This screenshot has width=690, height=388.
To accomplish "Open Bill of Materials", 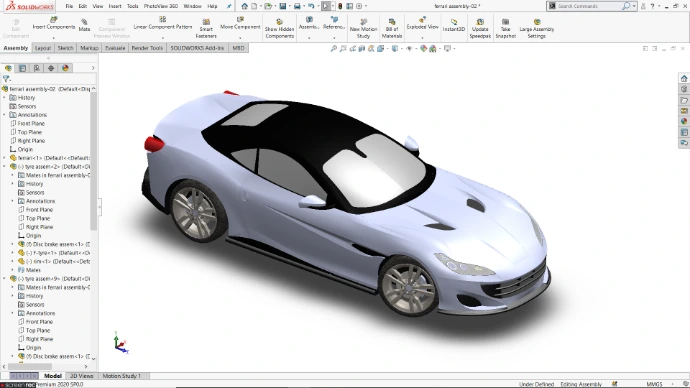I will 392,29.
